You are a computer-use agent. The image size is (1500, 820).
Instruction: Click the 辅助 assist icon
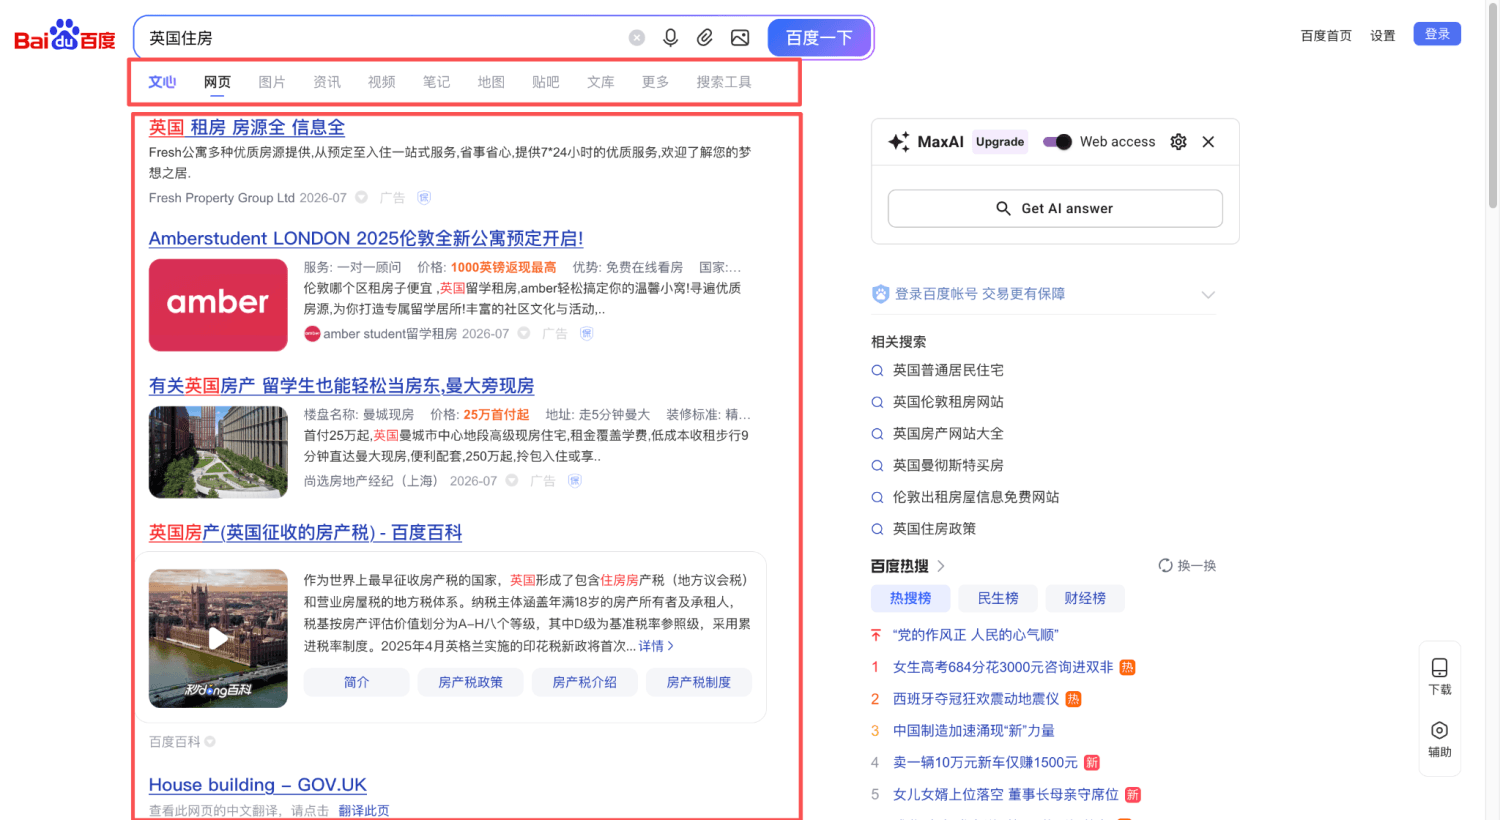1440,730
